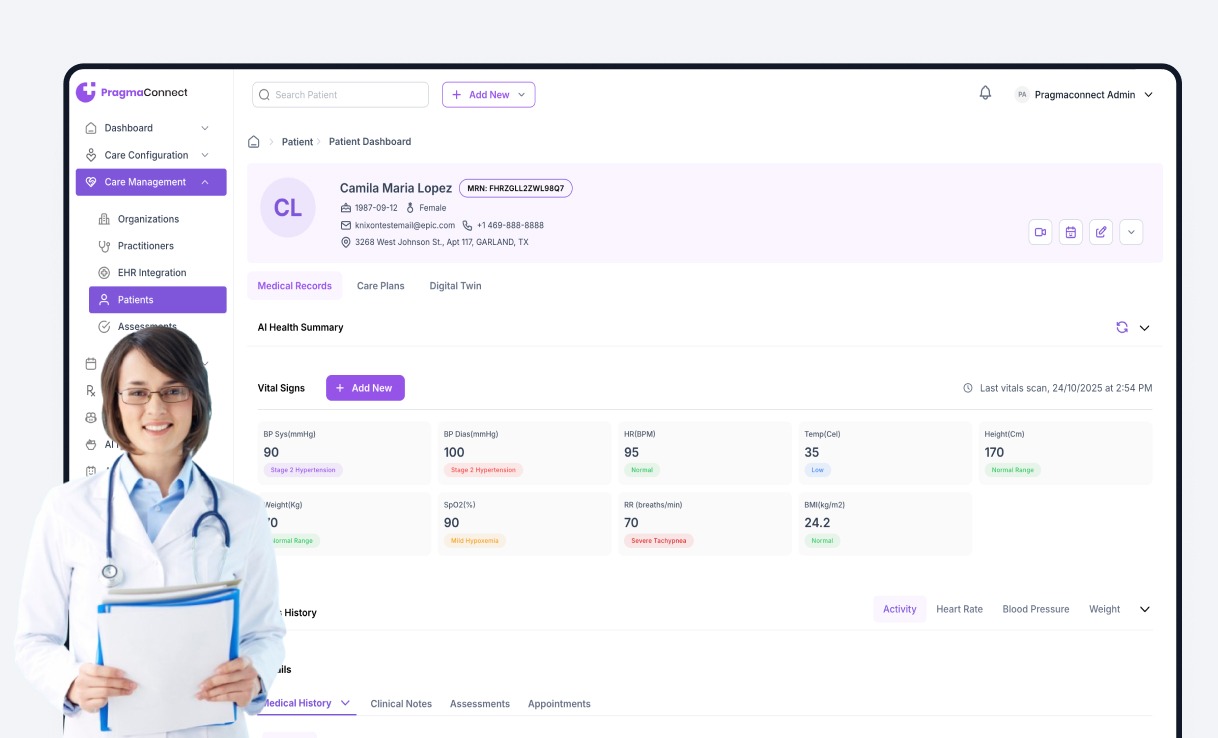Expand more patient actions chevron

[x=1131, y=232]
